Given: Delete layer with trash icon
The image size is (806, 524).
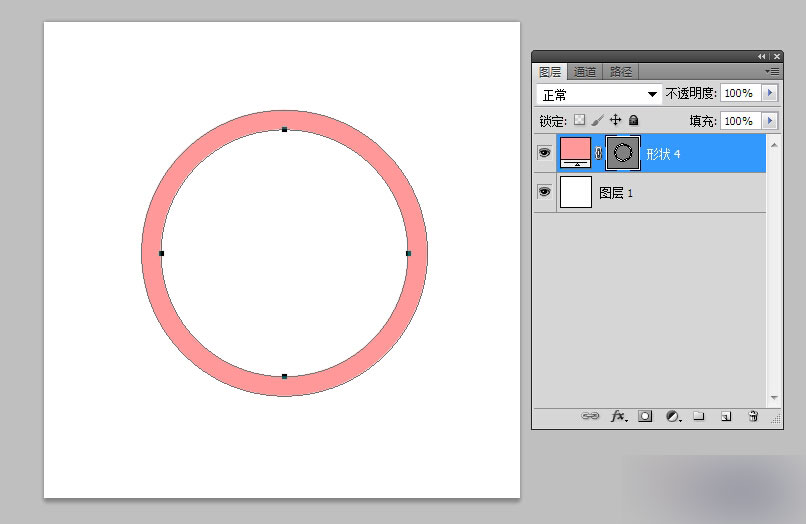Looking at the screenshot, I should (753, 416).
